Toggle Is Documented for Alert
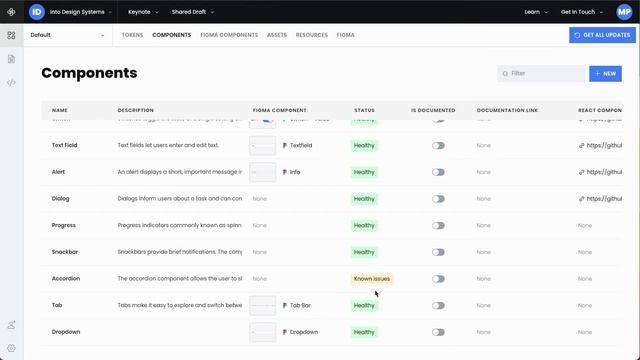Viewport: 640px width, 360px height. [x=438, y=172]
